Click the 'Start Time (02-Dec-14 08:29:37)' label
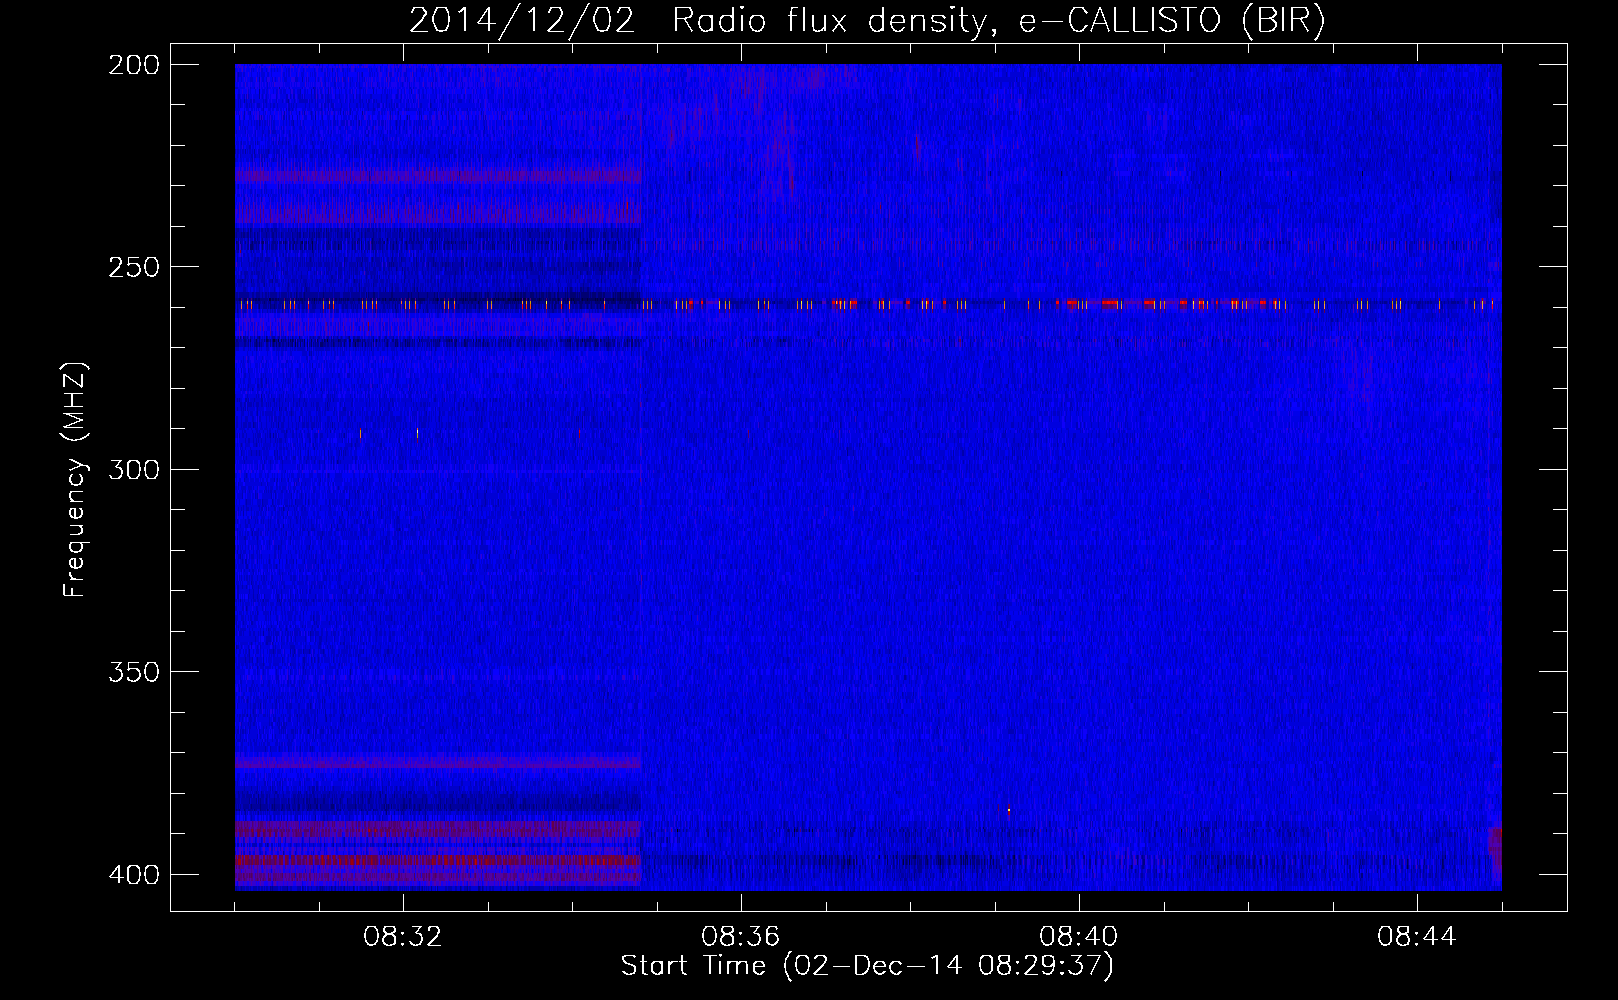Screen dimensions: 1618x1000 (x=867, y=966)
